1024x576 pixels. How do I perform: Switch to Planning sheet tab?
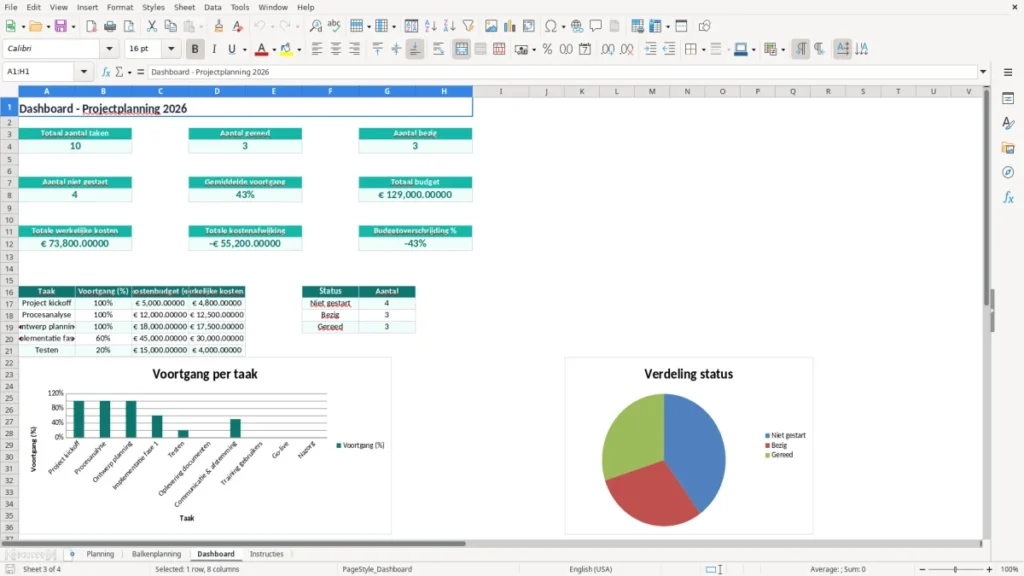100,554
